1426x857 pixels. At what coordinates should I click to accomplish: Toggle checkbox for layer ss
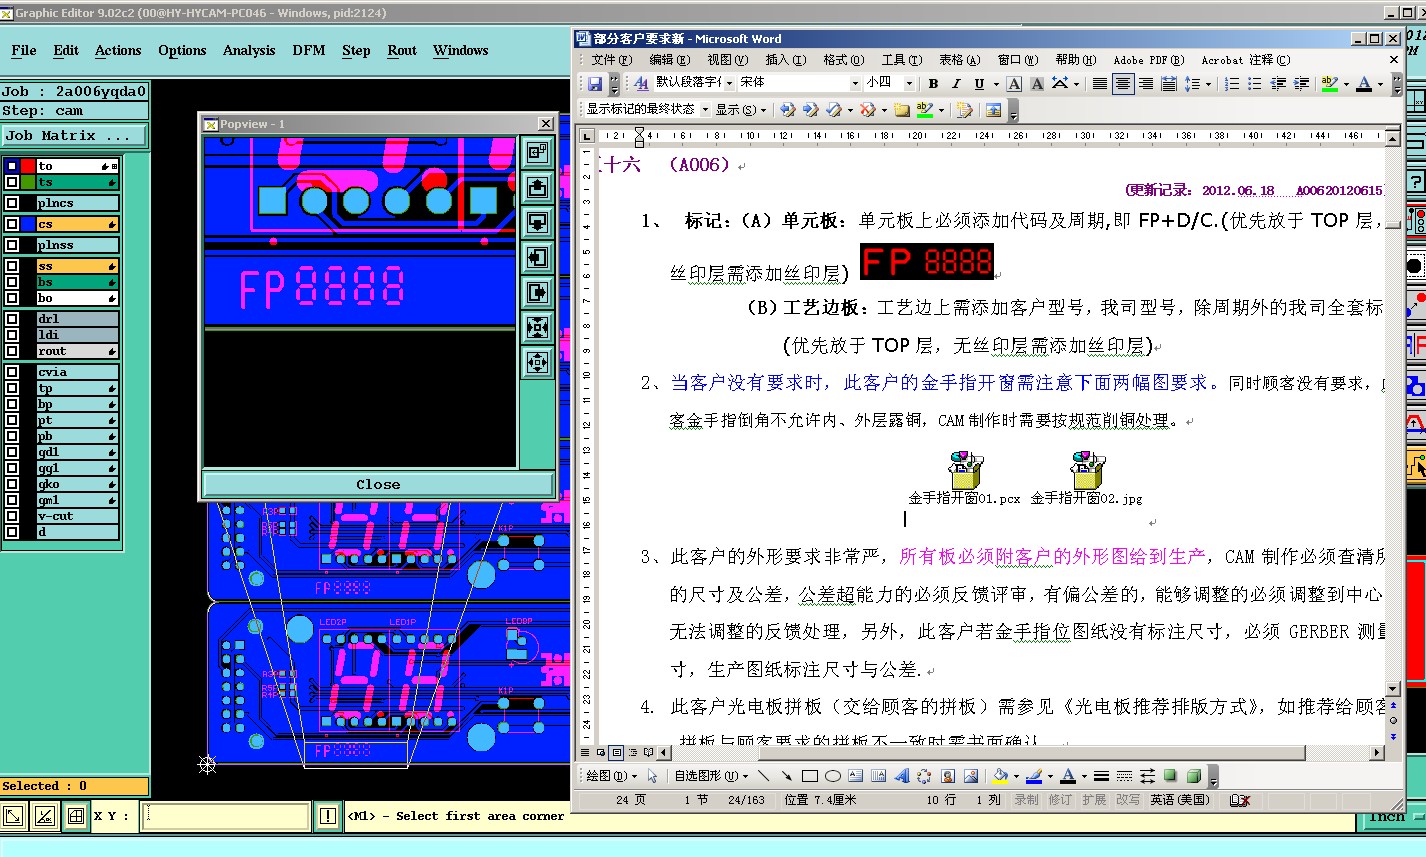(12, 266)
